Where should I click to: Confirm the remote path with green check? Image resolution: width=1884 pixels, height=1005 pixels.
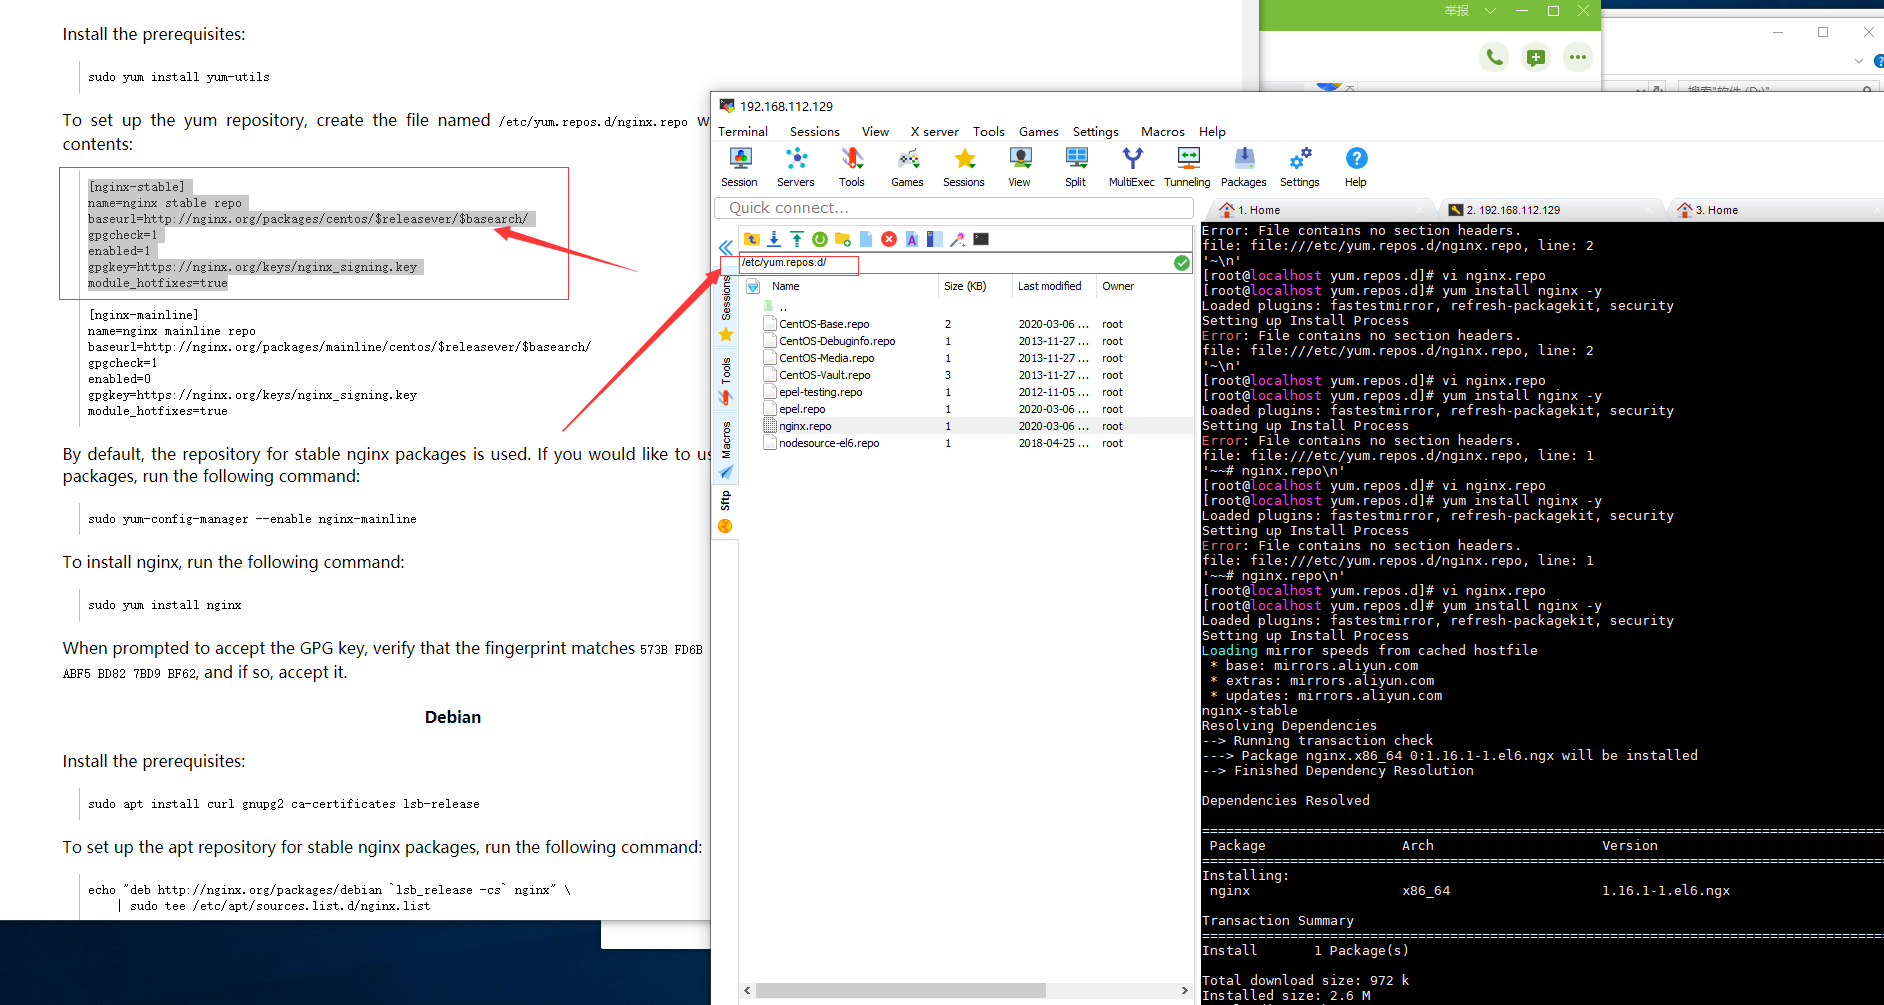(x=1182, y=263)
